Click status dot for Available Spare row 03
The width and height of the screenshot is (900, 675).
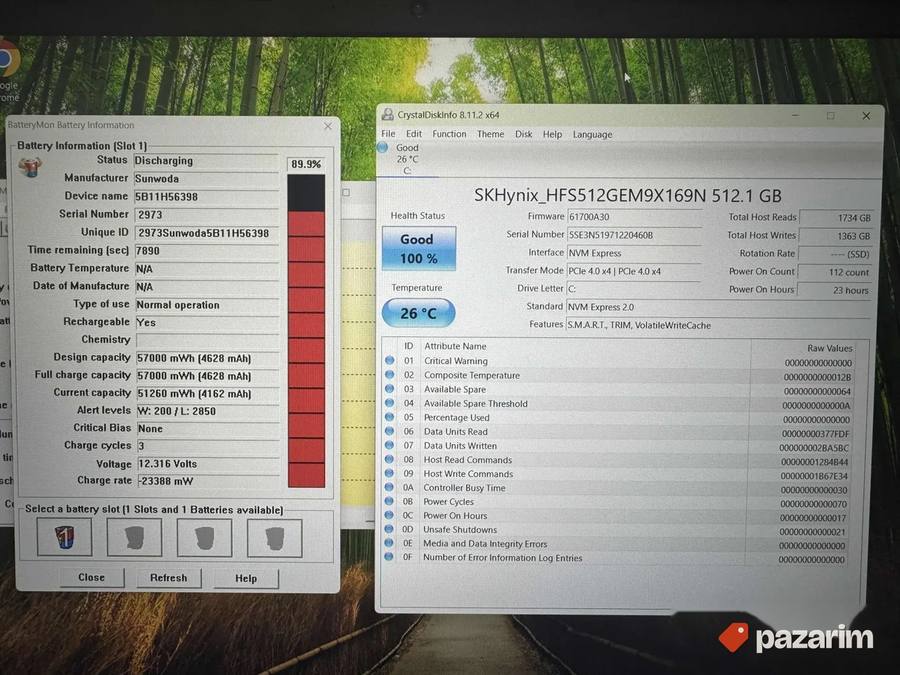tap(390, 389)
